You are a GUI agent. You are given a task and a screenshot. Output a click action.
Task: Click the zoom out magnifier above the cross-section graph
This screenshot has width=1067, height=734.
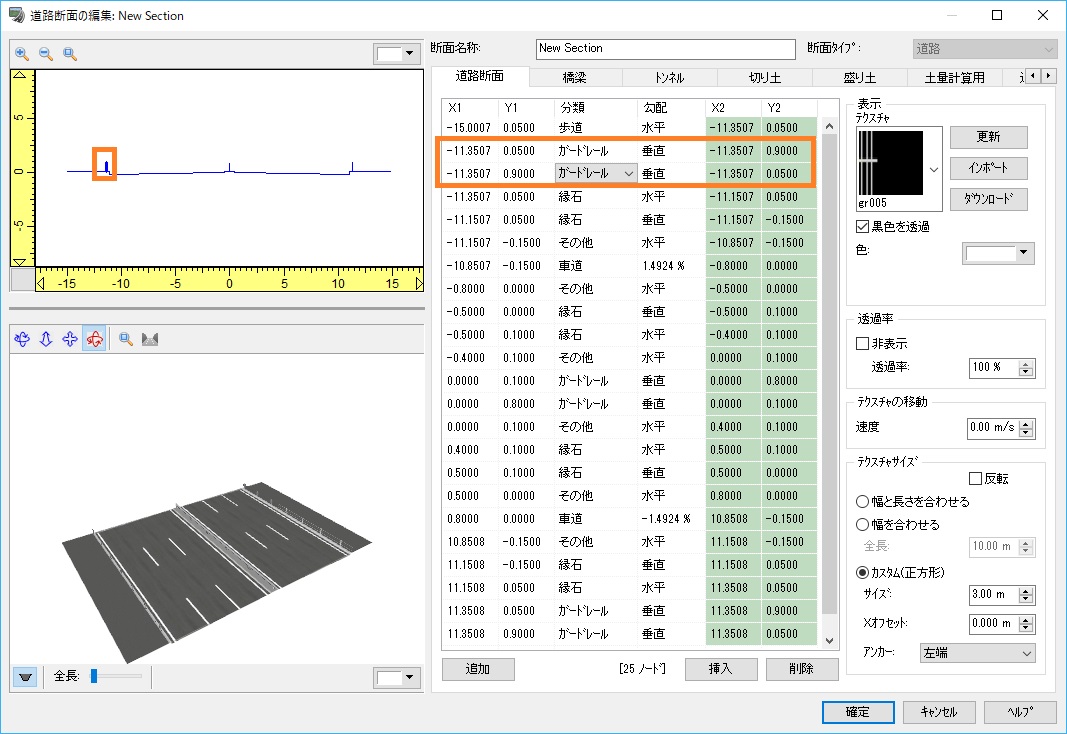click(x=46, y=54)
